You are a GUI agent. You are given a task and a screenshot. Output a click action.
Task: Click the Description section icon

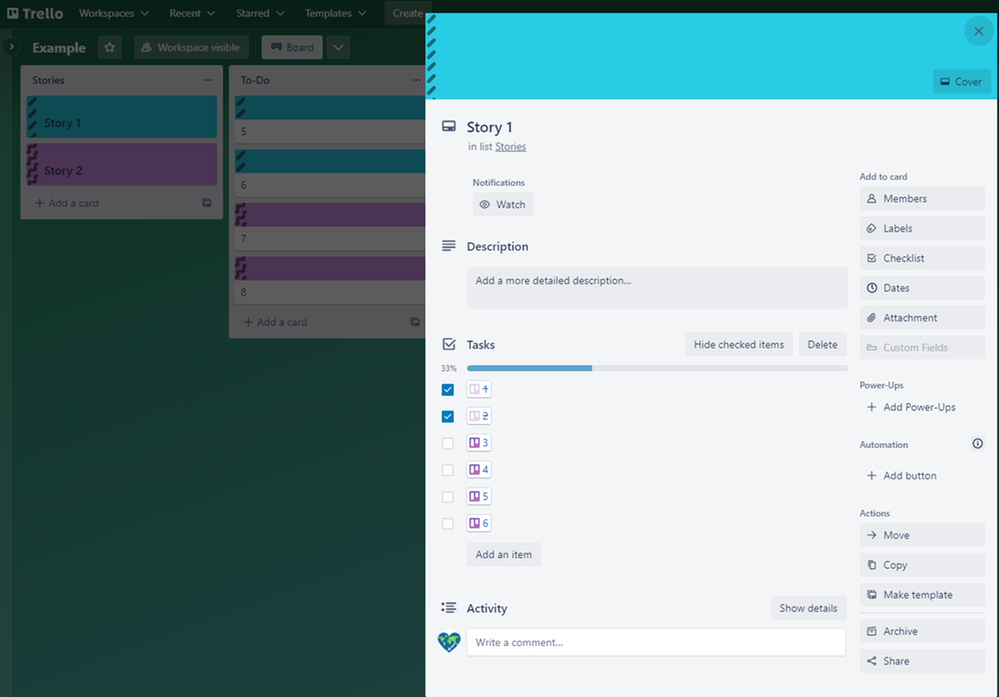point(449,245)
